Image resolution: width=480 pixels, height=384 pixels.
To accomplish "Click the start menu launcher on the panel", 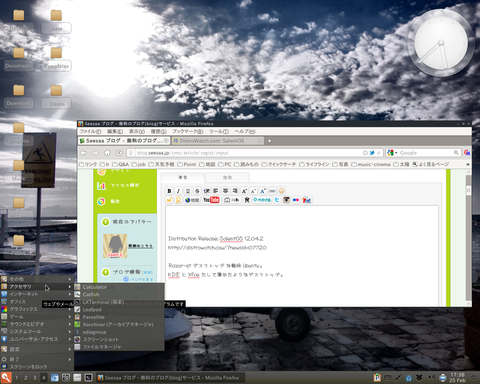I will coord(6,377).
